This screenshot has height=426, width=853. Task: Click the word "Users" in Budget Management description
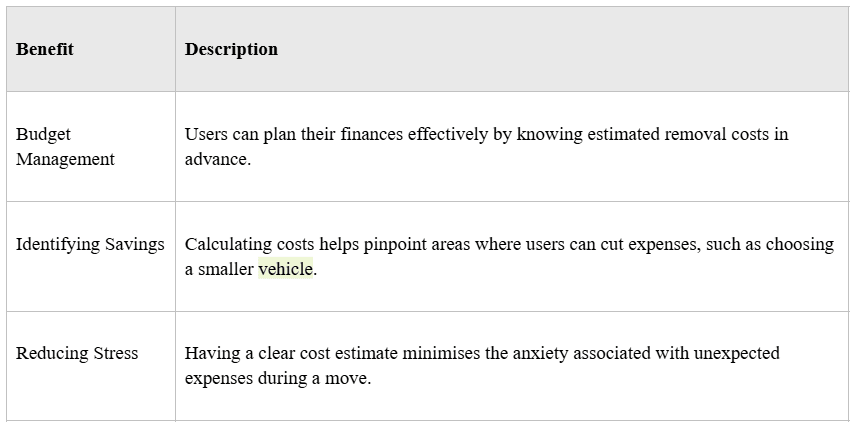[207, 134]
